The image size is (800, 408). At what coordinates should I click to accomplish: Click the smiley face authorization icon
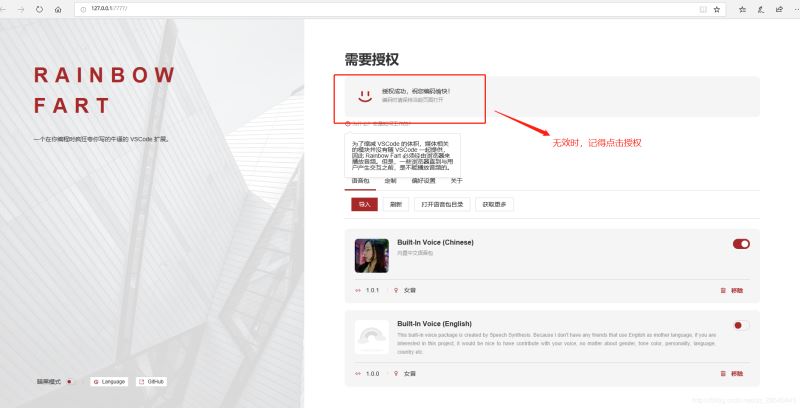(x=365, y=96)
